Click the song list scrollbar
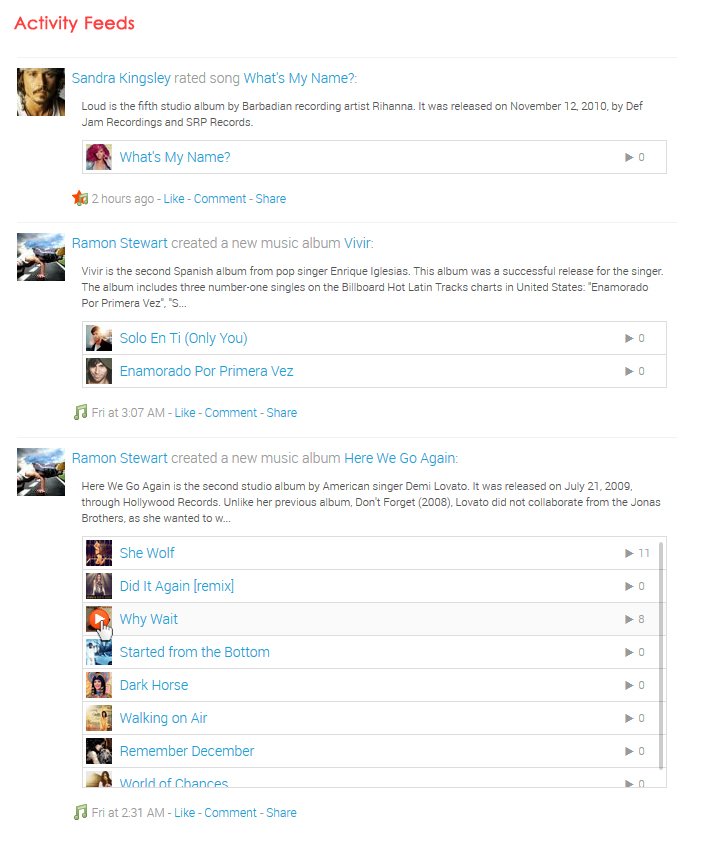The height and width of the screenshot is (842, 703). tap(661, 656)
